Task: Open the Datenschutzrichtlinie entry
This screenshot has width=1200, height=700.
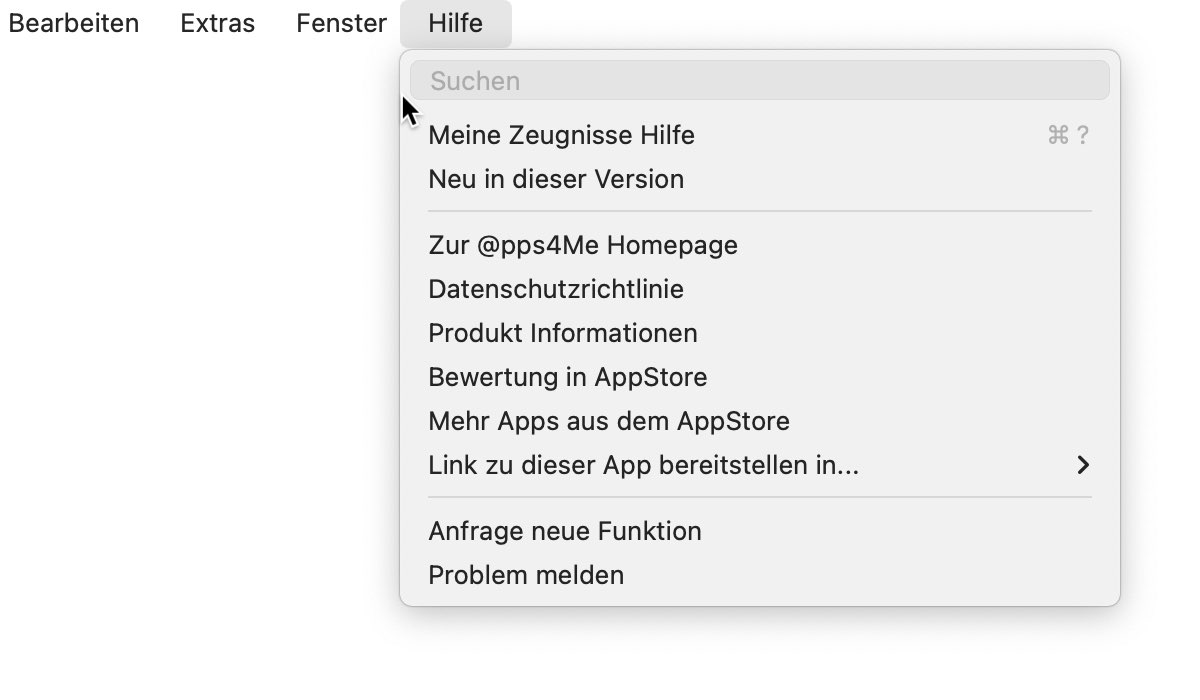Action: click(760, 289)
